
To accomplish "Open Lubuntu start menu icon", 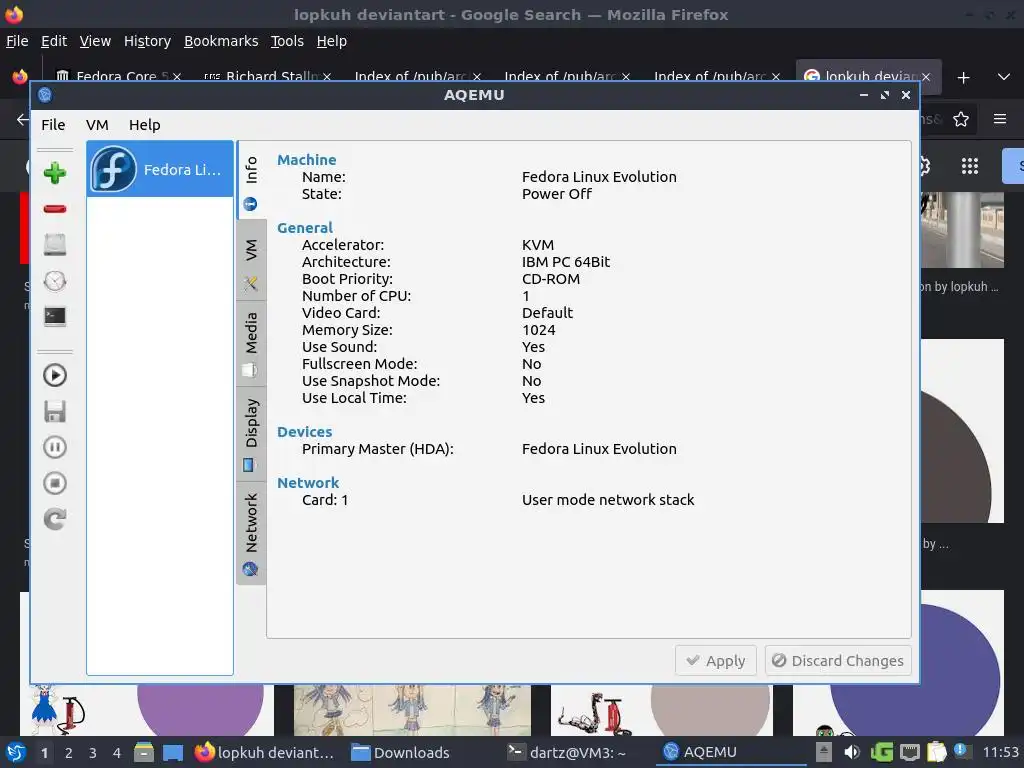I will click(x=16, y=752).
